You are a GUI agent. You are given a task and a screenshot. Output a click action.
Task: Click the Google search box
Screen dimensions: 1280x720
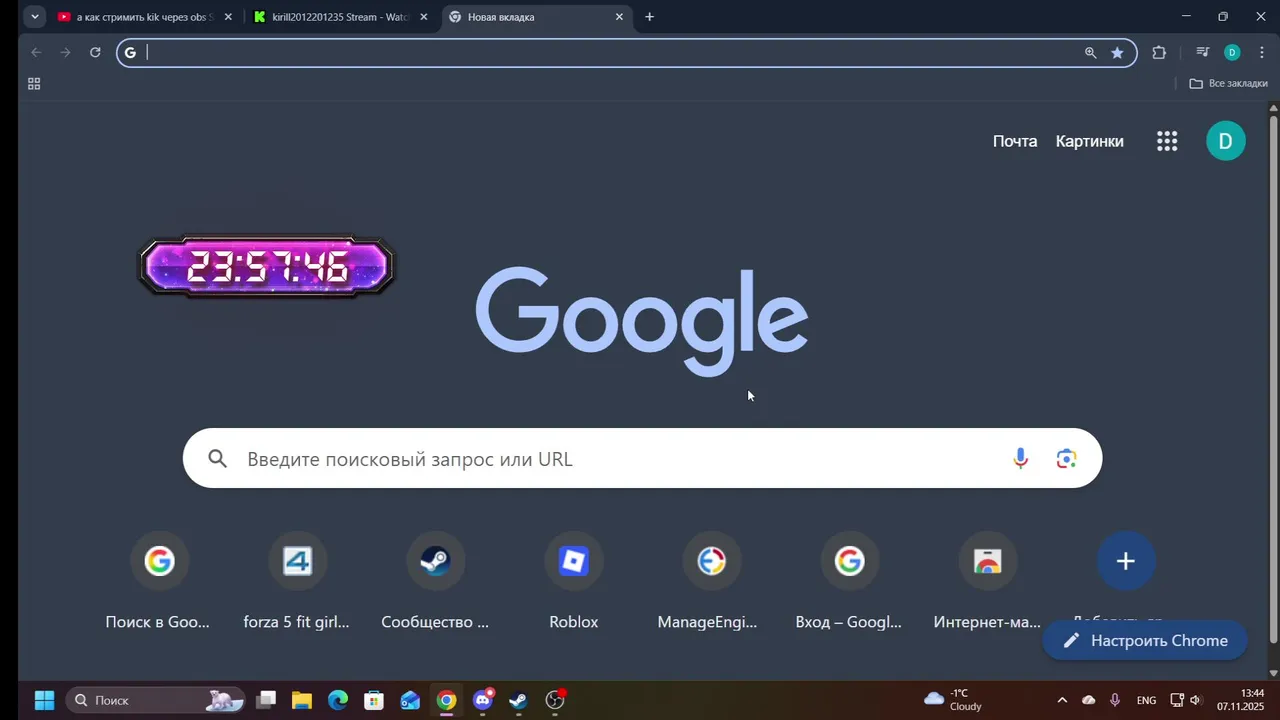642,459
